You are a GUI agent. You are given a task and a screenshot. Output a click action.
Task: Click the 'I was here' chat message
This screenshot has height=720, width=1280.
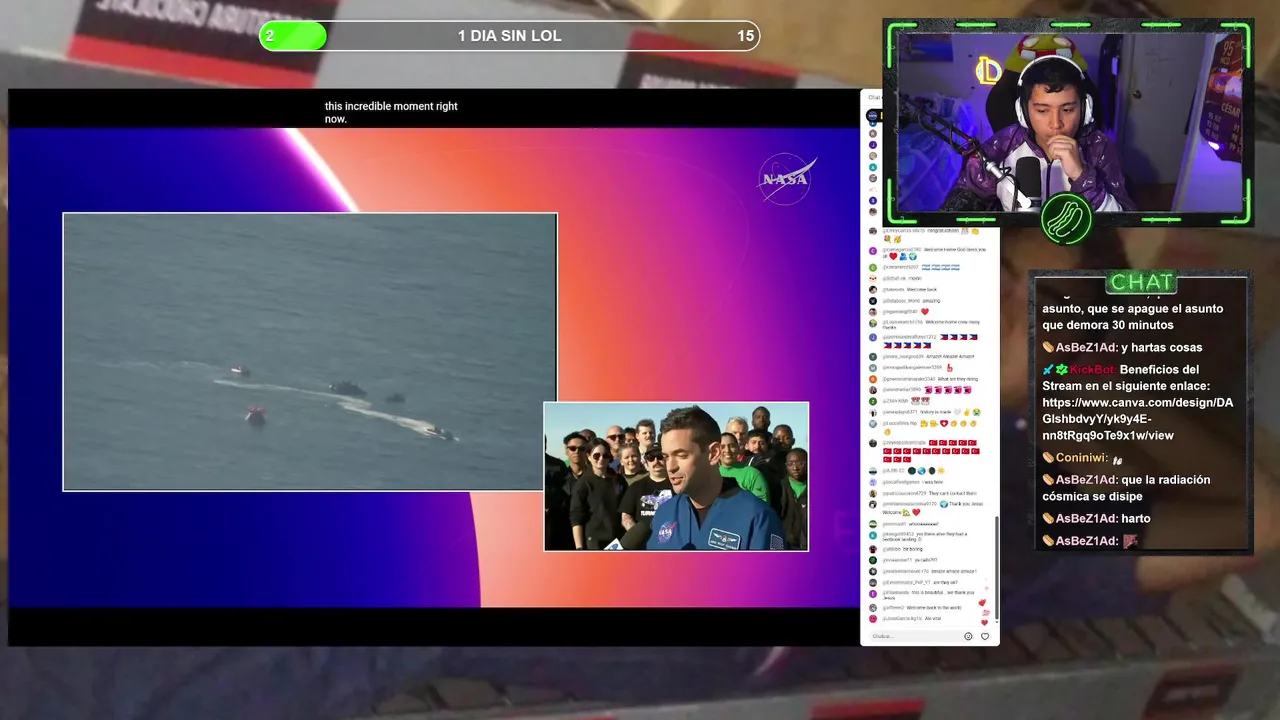click(x=933, y=482)
